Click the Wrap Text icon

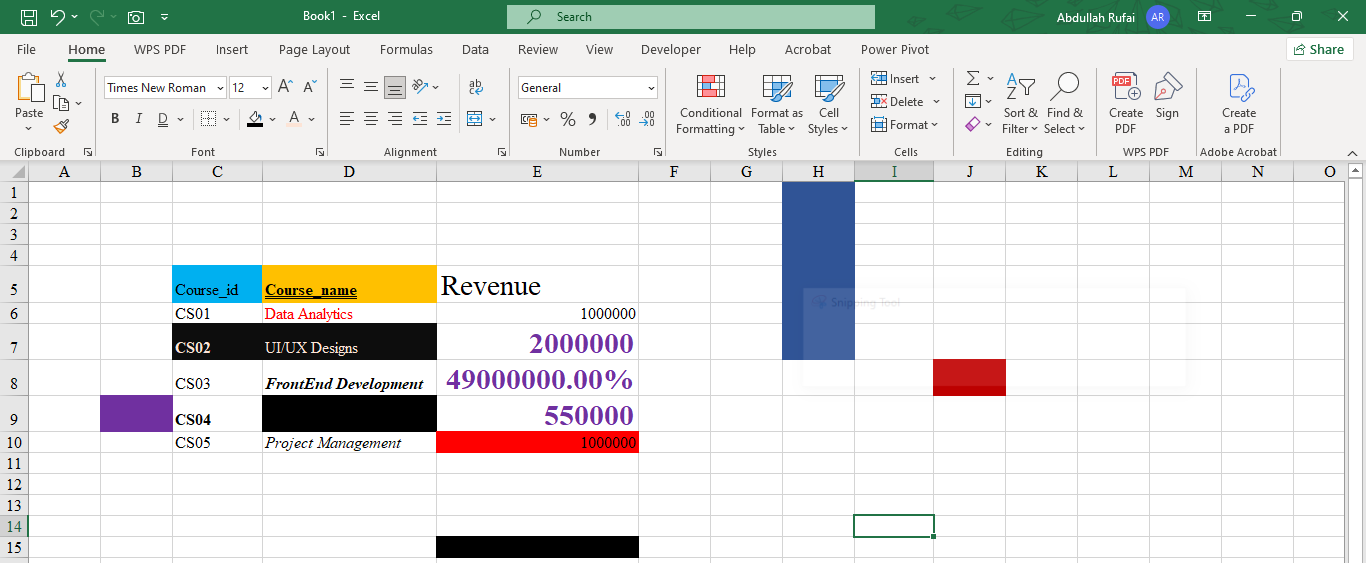(475, 87)
